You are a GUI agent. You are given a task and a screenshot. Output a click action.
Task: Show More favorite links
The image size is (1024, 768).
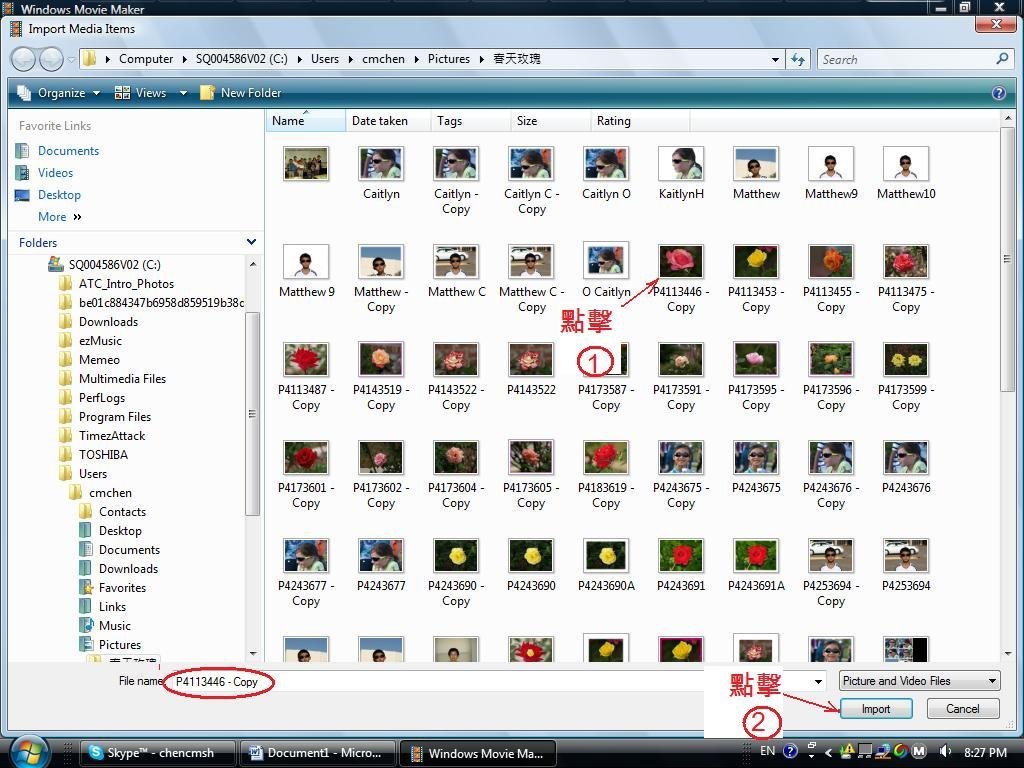[x=59, y=217]
